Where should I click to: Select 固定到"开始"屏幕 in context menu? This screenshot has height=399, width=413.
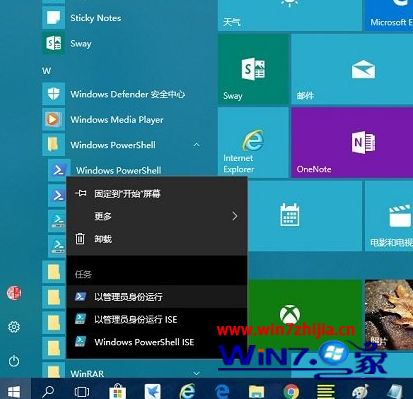(157, 194)
